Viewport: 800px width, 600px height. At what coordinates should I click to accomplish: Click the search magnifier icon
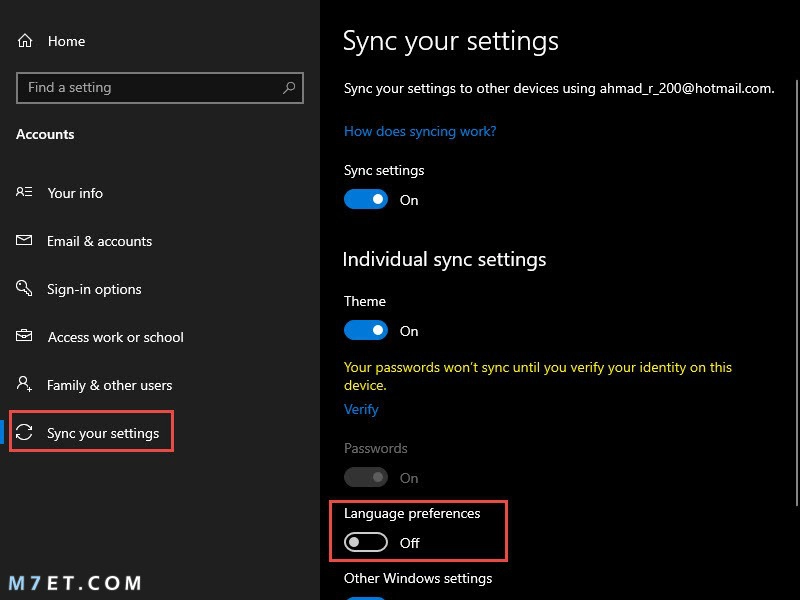click(289, 88)
